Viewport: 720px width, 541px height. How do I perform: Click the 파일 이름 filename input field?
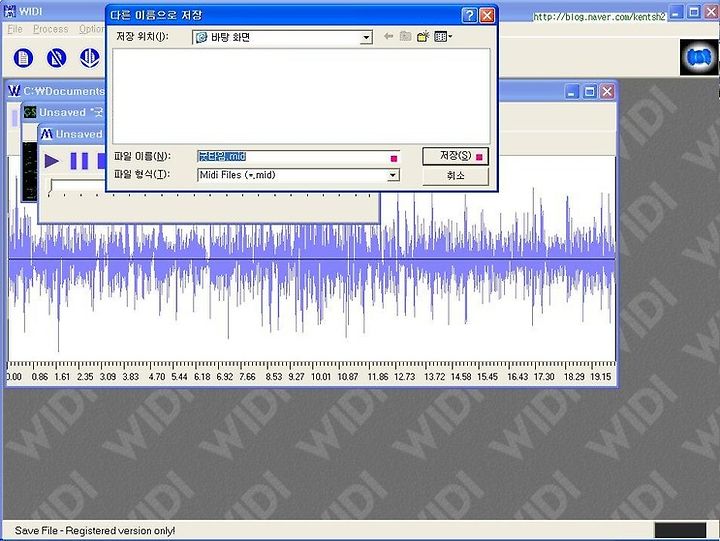click(298, 156)
